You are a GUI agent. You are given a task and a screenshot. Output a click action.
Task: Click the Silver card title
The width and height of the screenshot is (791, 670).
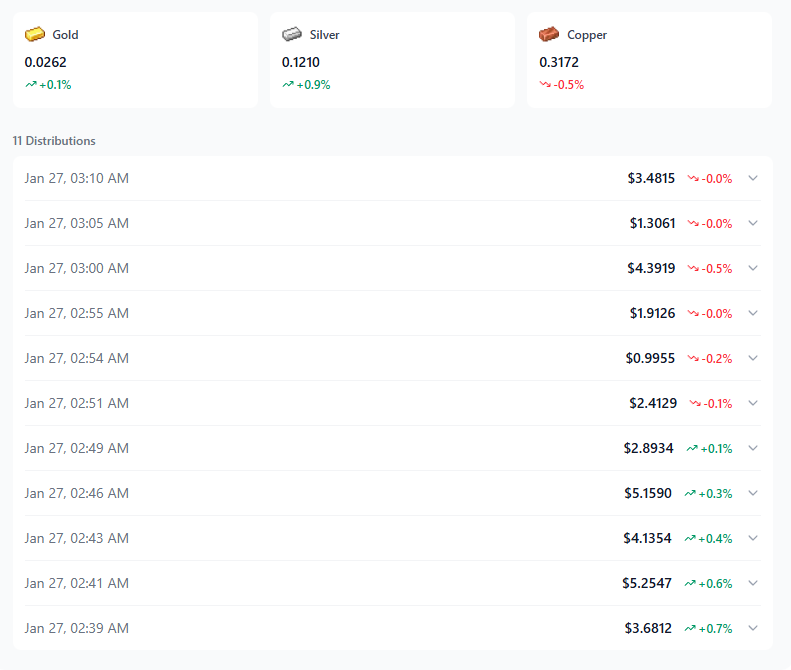pos(324,35)
